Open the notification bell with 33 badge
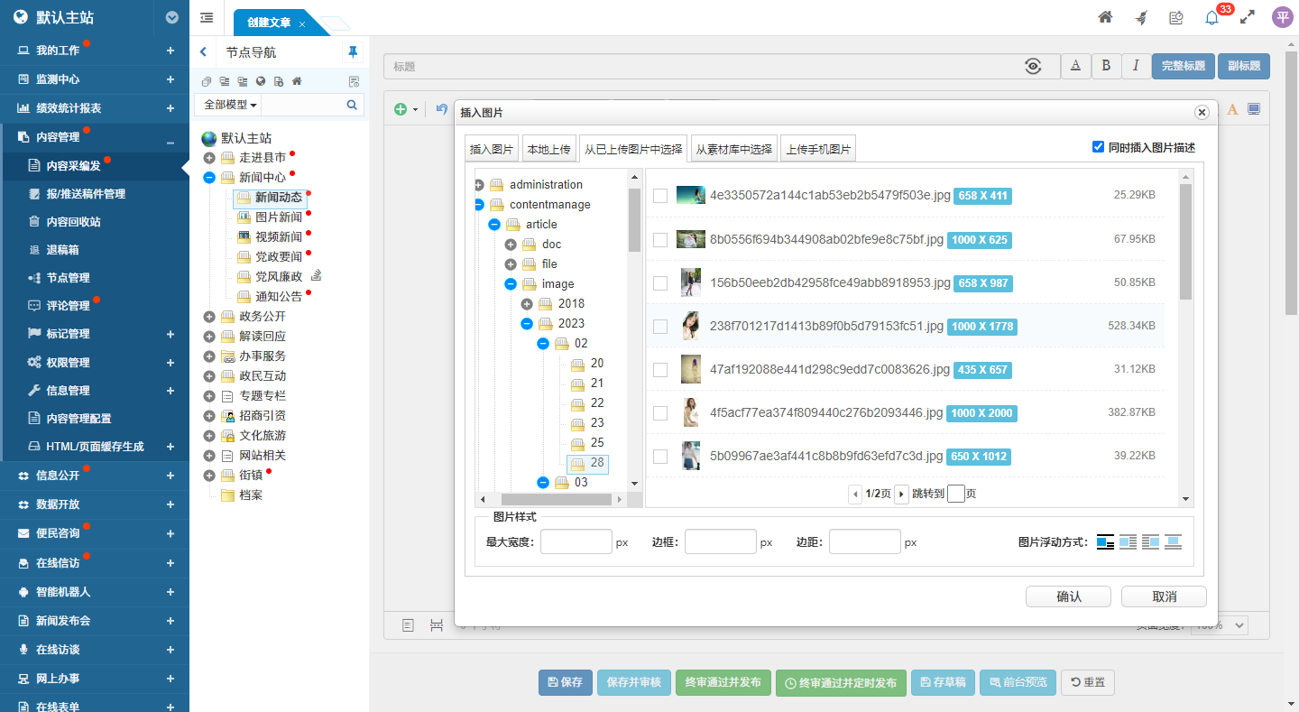The image size is (1299, 712). [1212, 17]
